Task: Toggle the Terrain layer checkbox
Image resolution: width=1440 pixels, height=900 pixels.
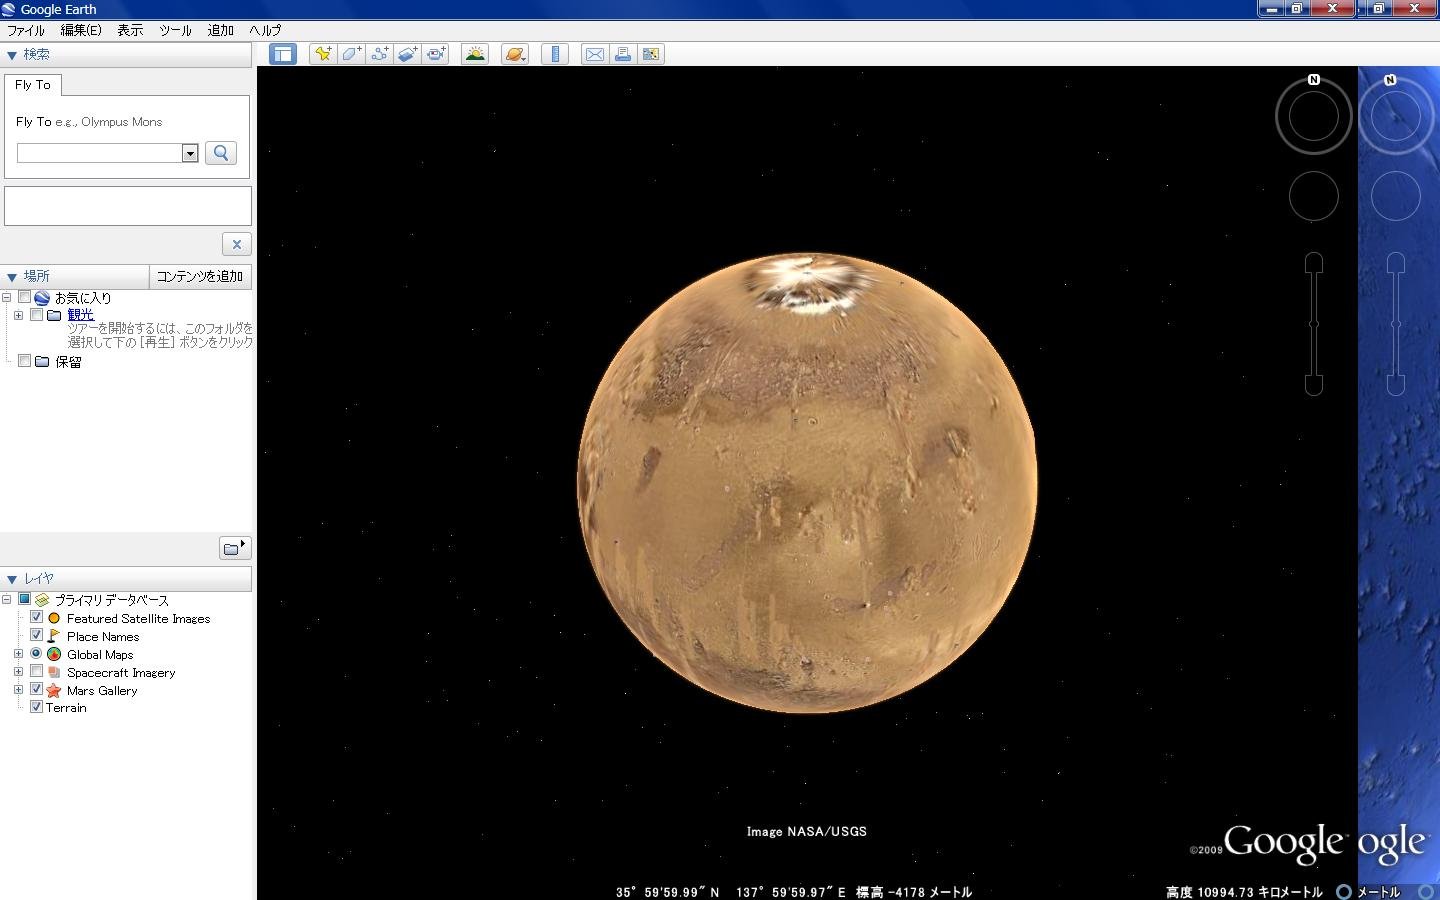Action: tap(36, 707)
